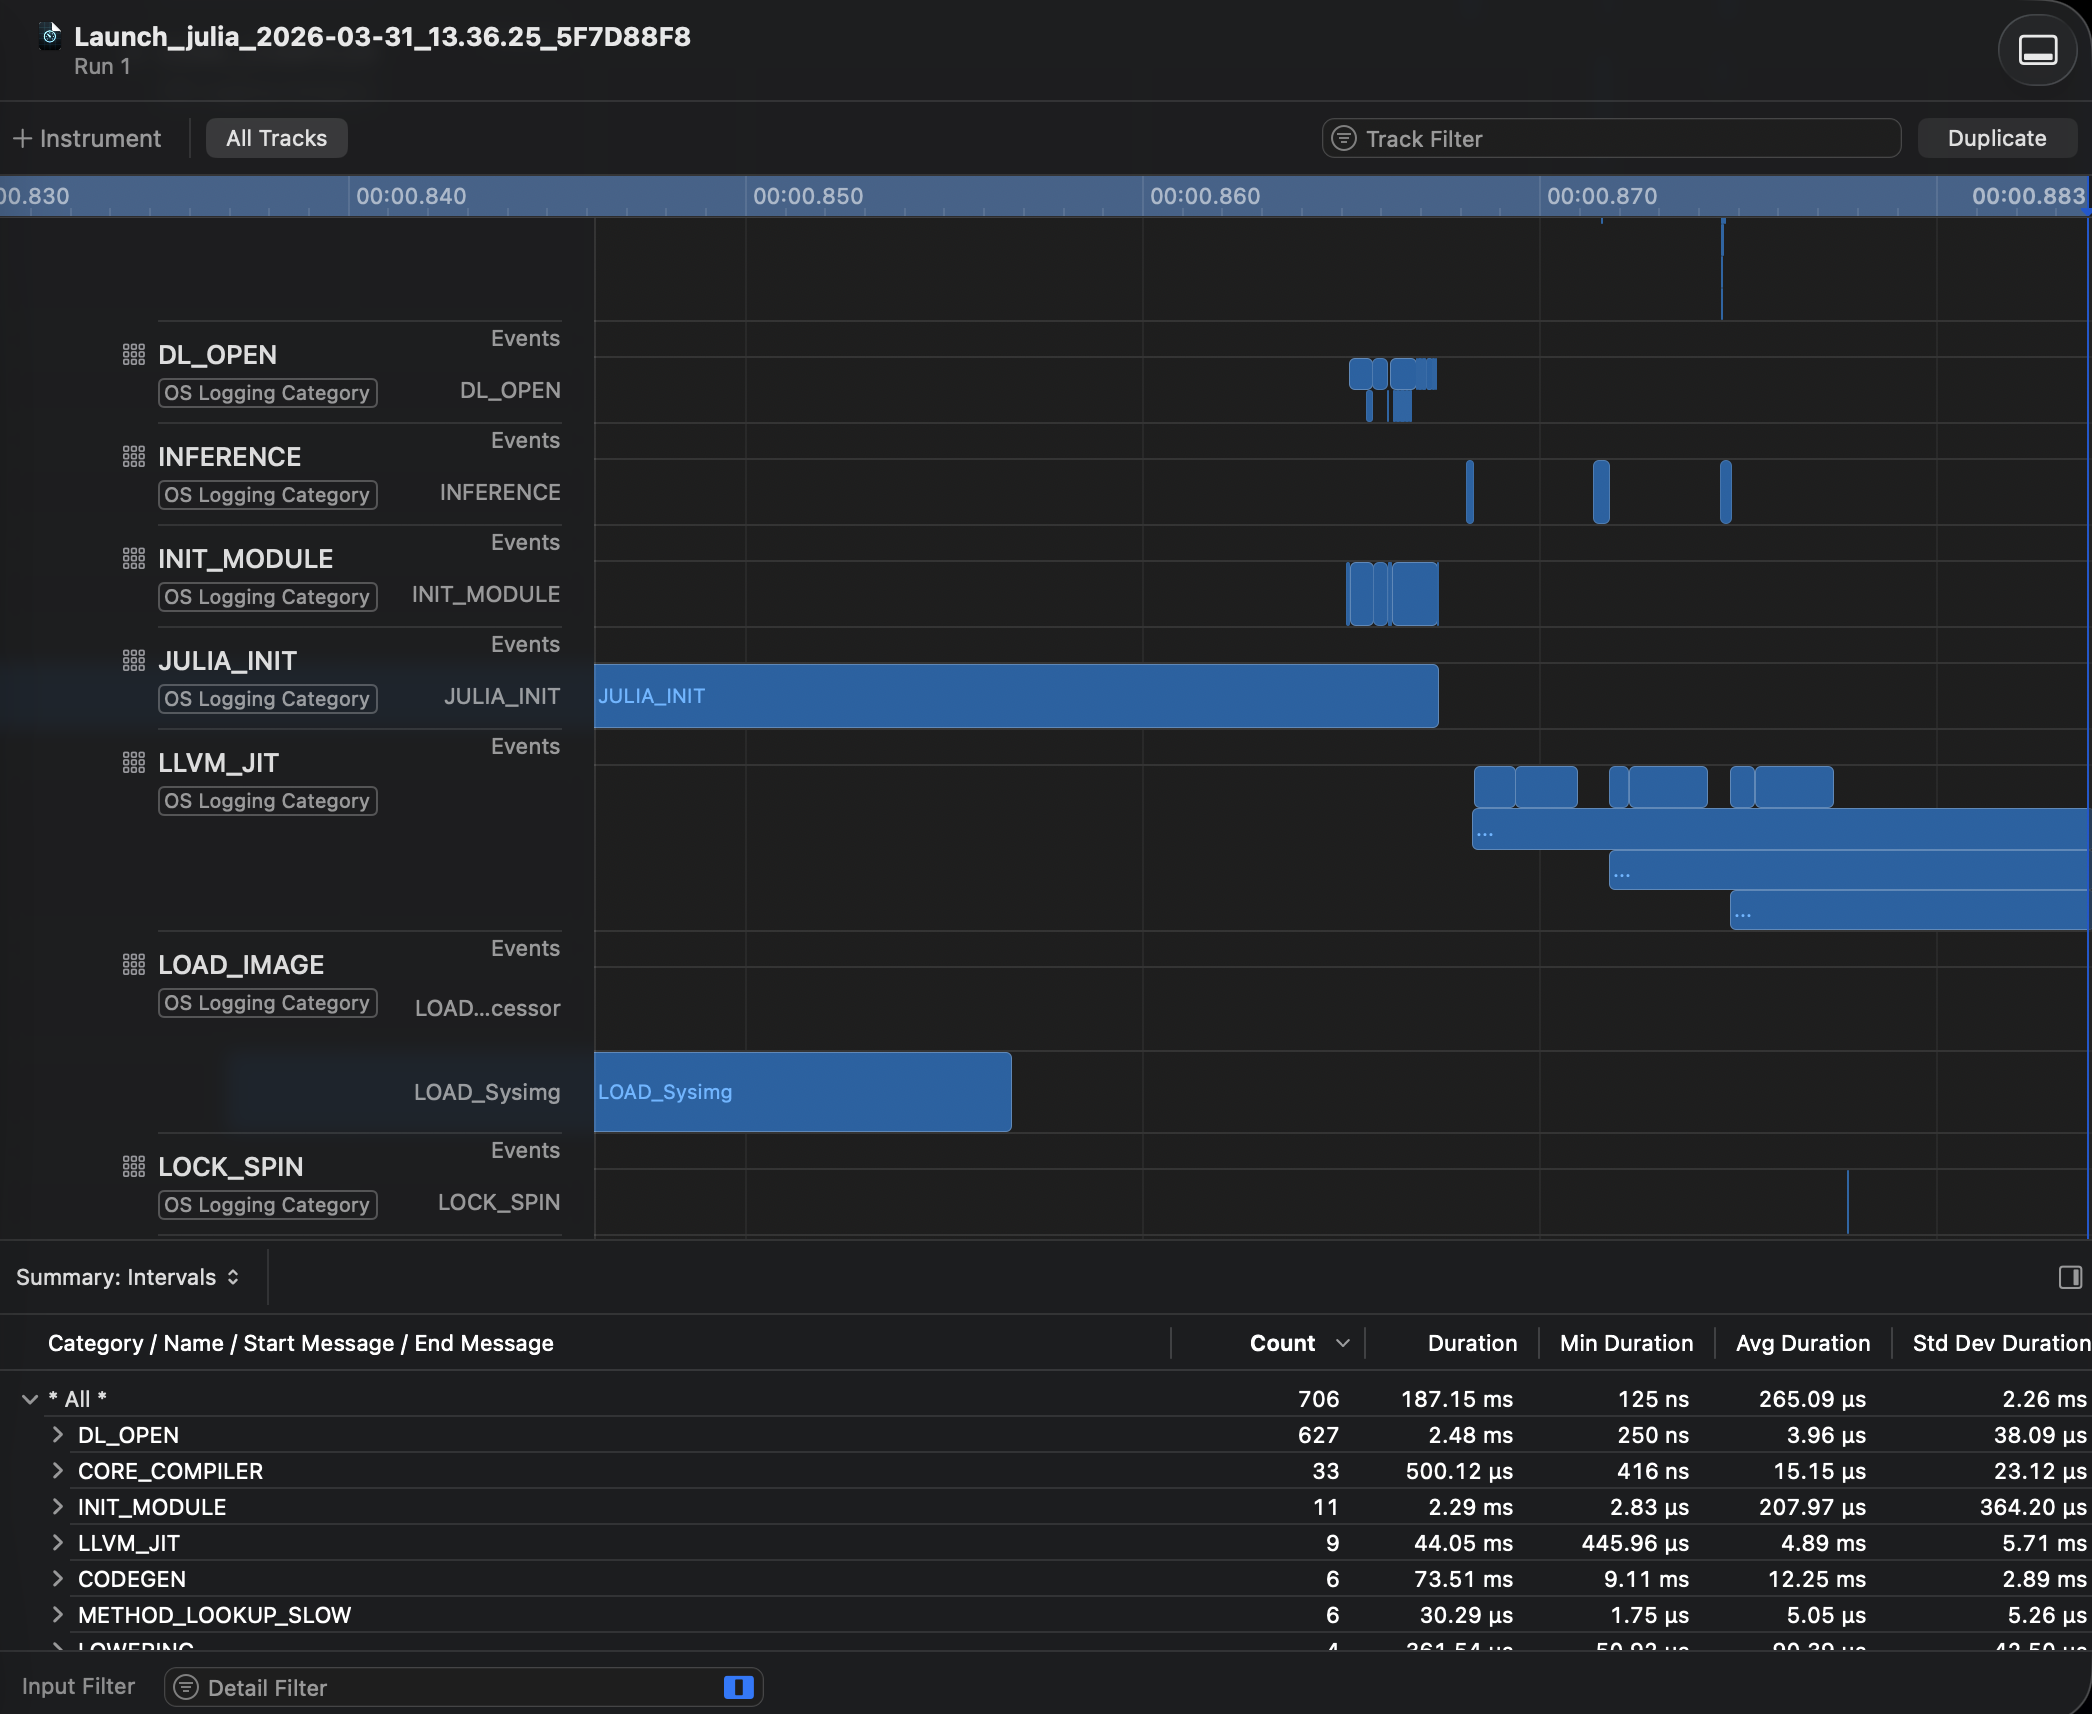This screenshot has width=2092, height=1714.
Task: Open the Summary: Intervals dropdown
Action: (x=128, y=1277)
